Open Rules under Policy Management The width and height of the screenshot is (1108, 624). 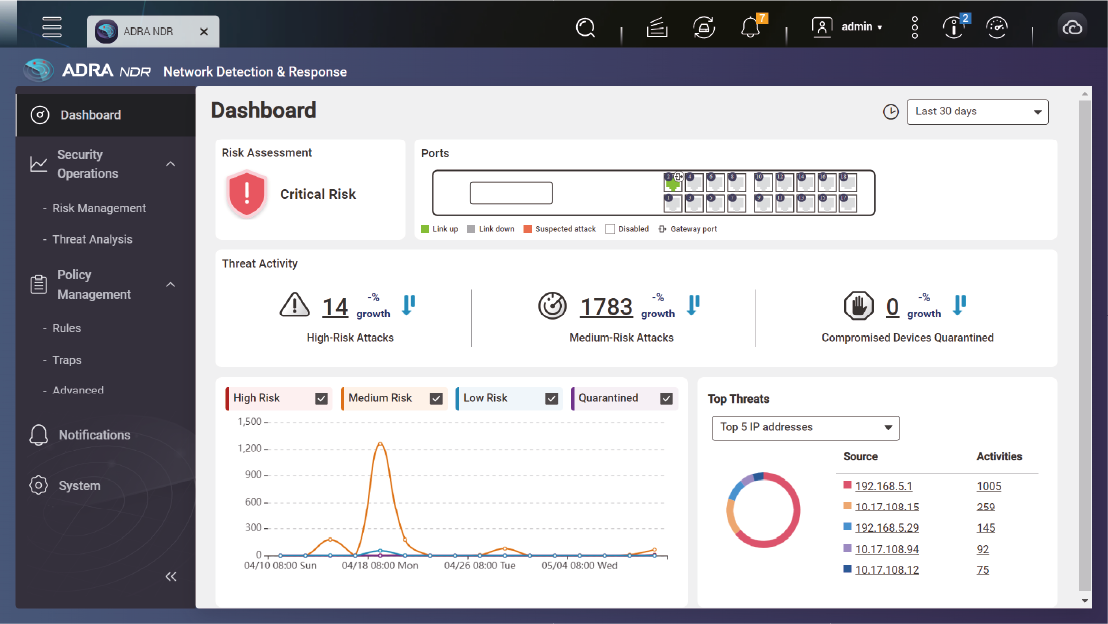click(66, 328)
